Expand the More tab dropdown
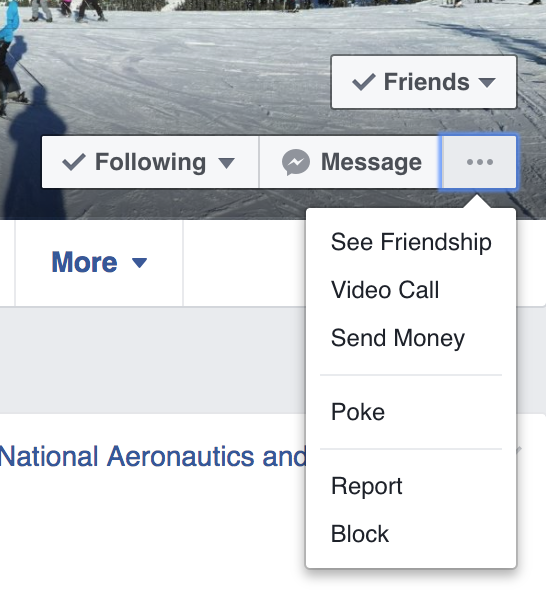 pos(139,263)
